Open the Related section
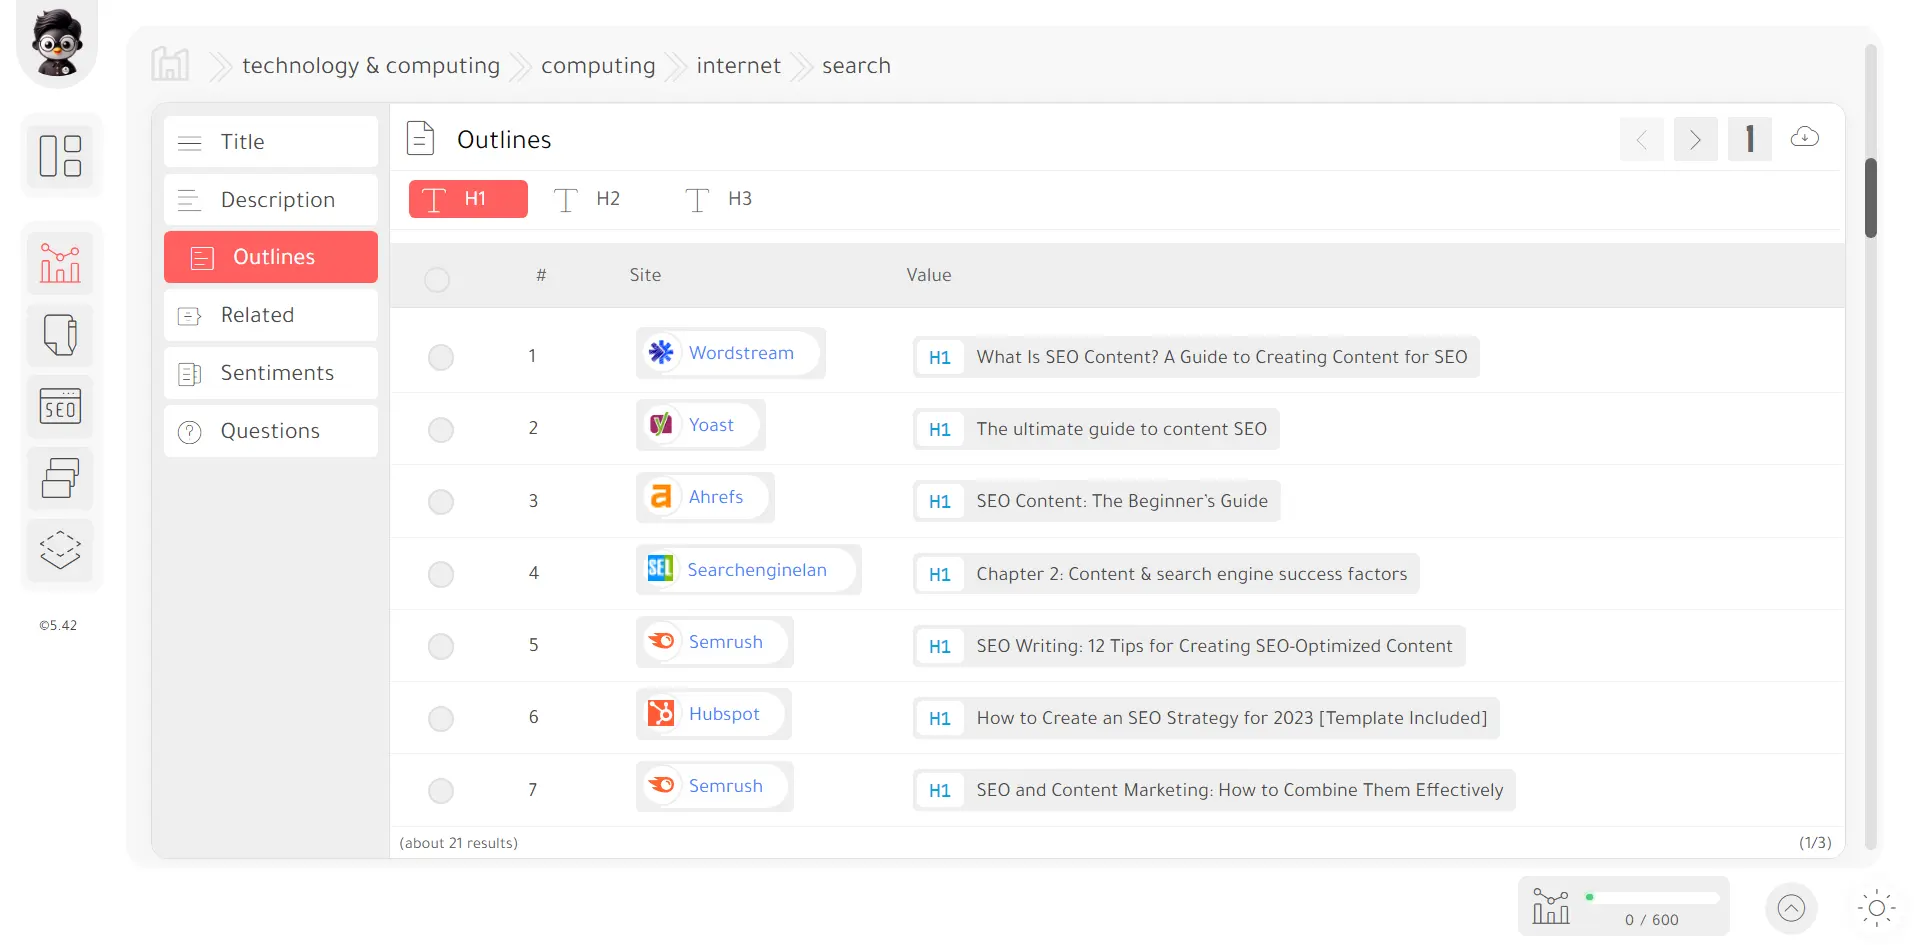1921x945 pixels. tap(271, 315)
